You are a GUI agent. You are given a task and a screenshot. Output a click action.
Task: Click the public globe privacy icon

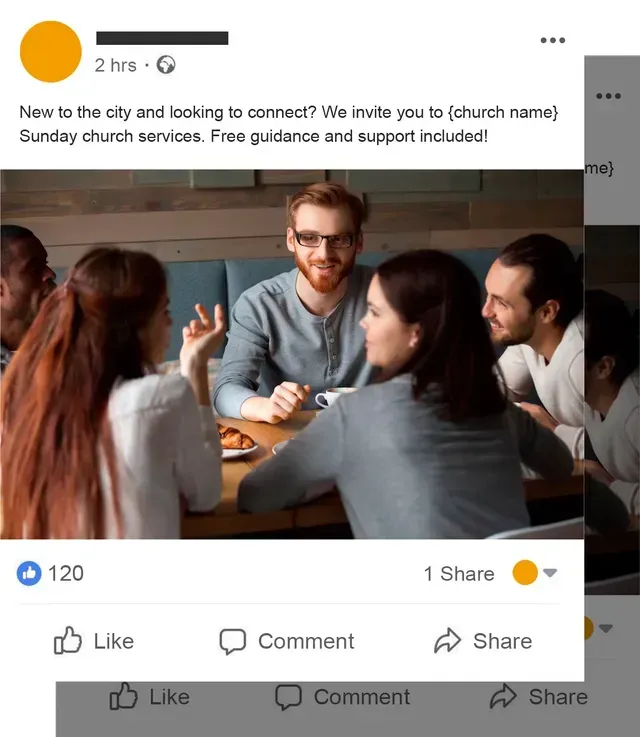pos(166,65)
